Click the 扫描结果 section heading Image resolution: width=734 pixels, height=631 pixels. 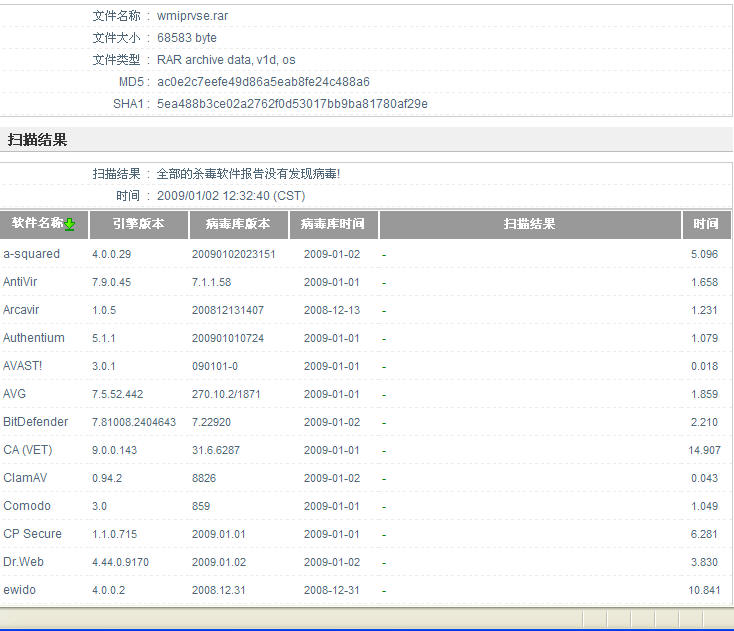(x=37, y=139)
